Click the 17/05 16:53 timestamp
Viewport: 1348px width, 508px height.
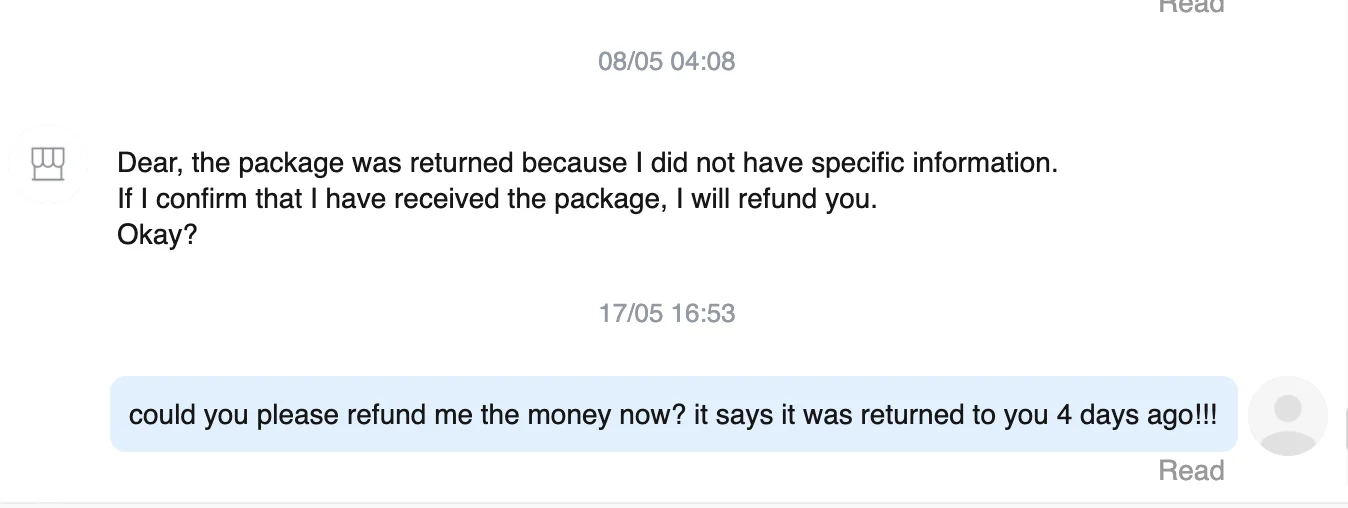pos(666,314)
